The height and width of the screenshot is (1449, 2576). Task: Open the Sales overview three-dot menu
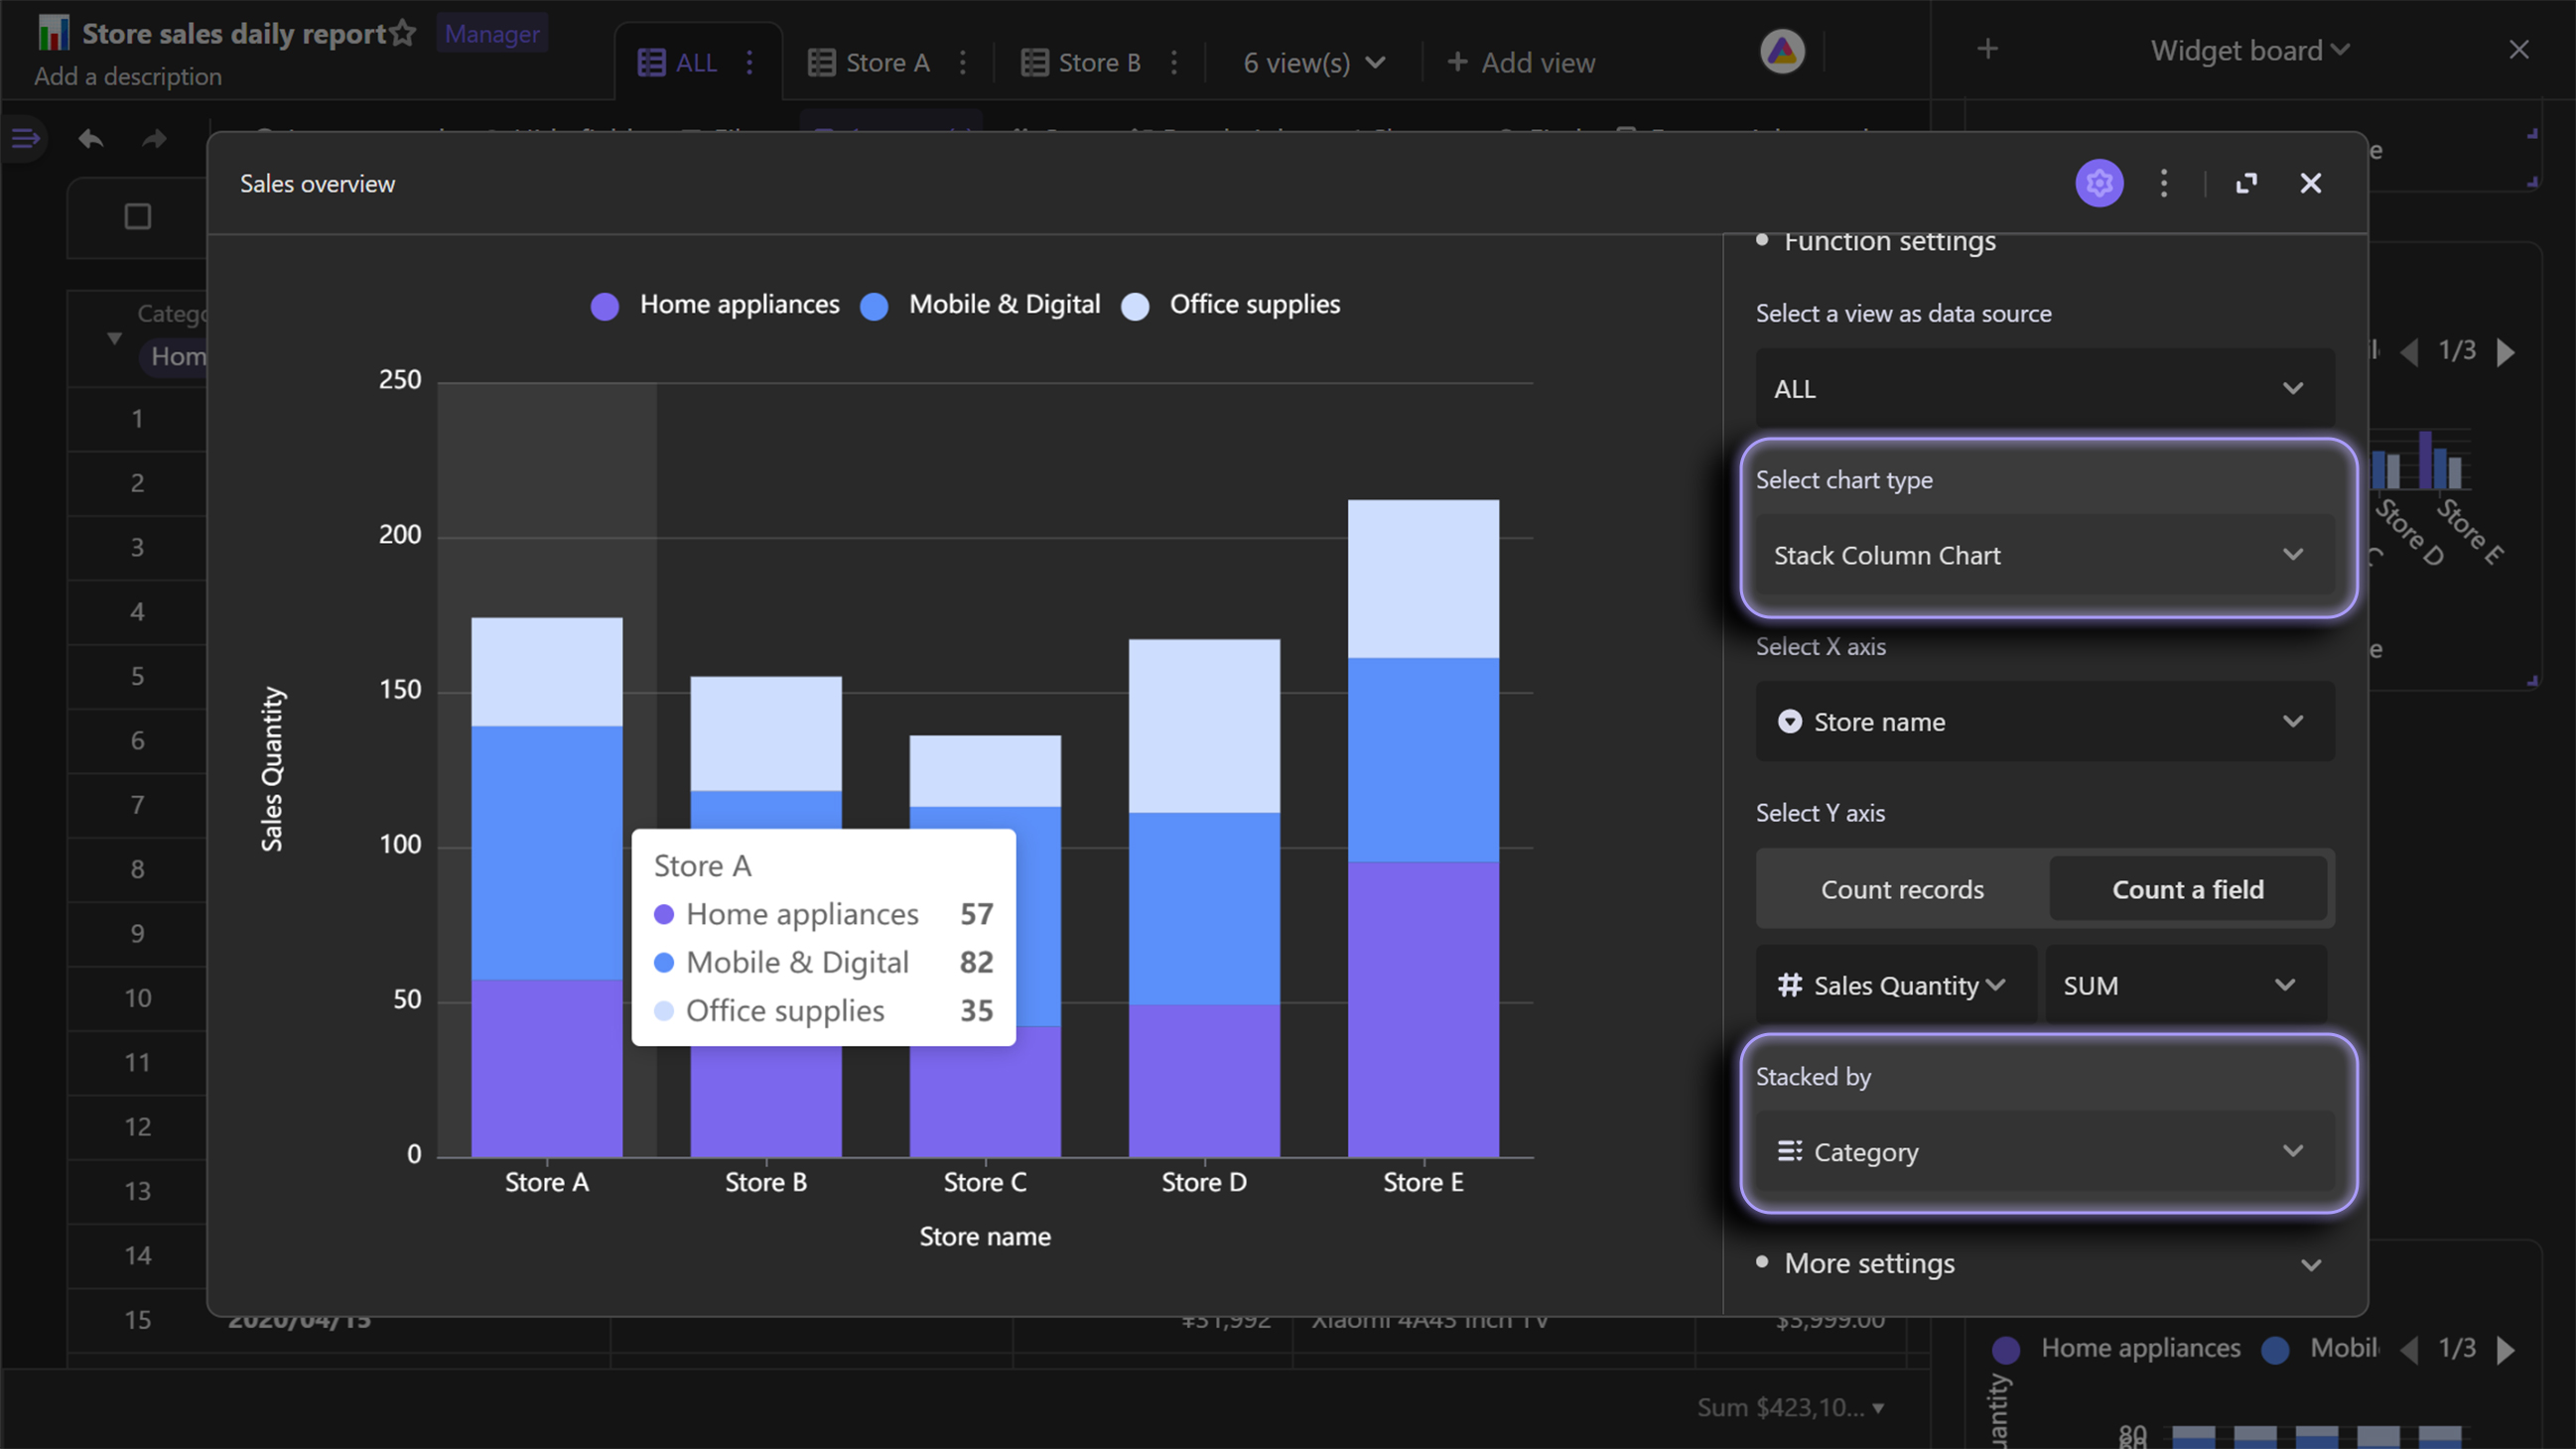[2164, 183]
